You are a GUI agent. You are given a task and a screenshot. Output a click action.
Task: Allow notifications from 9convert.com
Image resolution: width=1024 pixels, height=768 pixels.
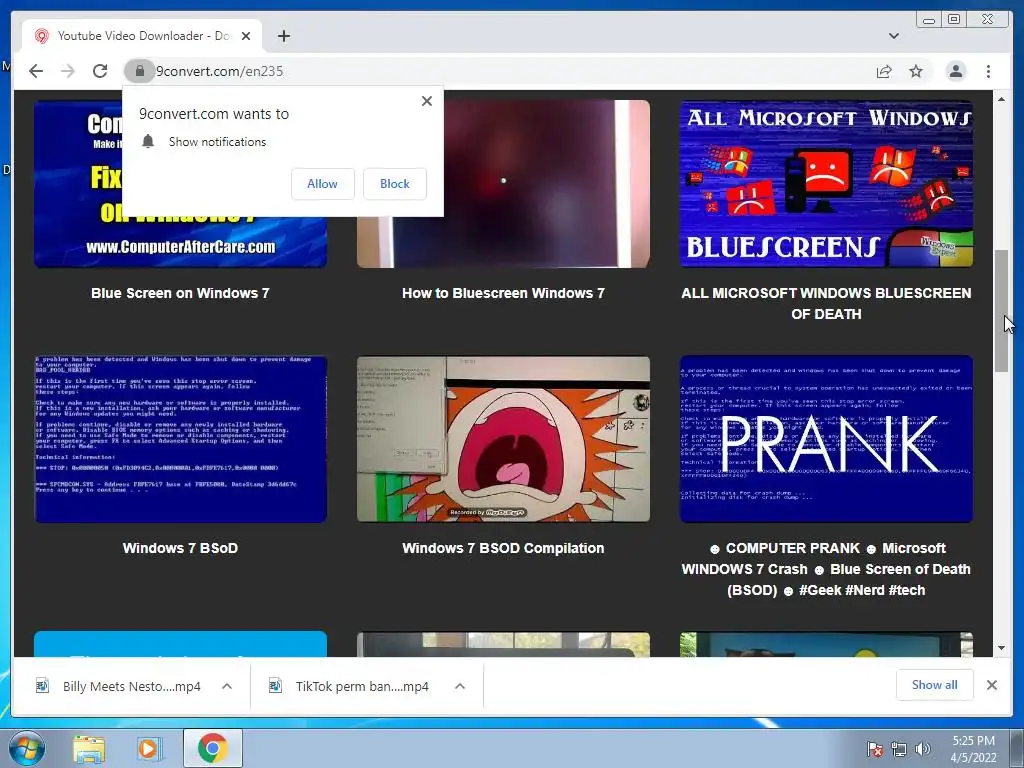point(323,184)
